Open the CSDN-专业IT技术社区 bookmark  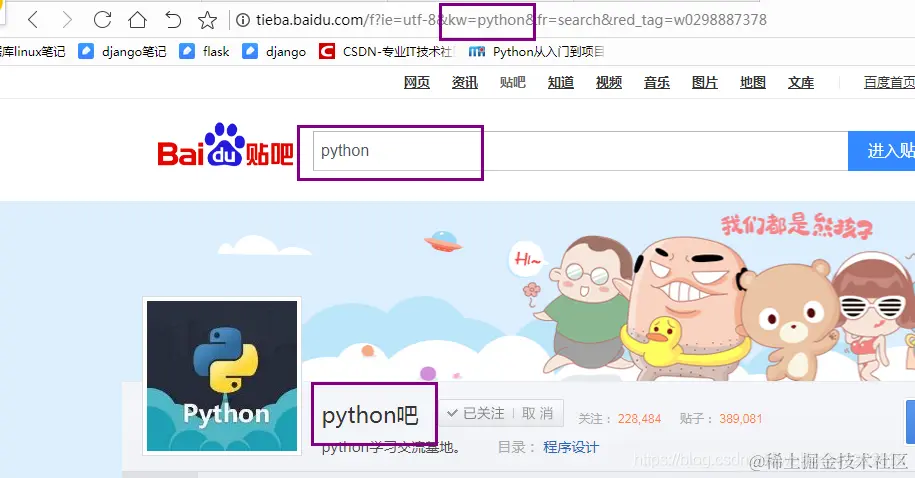point(386,52)
